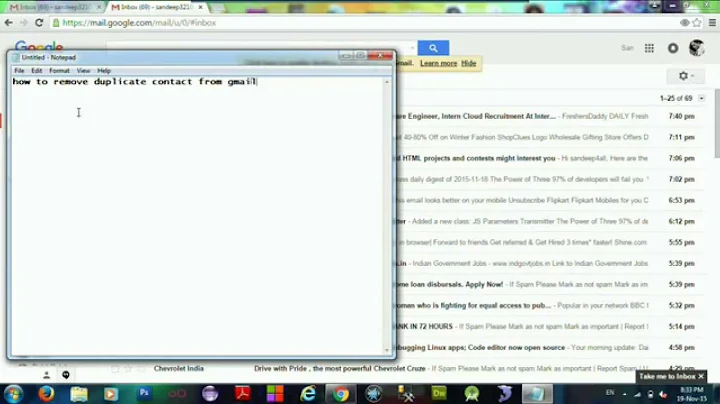Close the active Inbox (69) tab
The width and height of the screenshot is (720, 404).
coord(200,7)
